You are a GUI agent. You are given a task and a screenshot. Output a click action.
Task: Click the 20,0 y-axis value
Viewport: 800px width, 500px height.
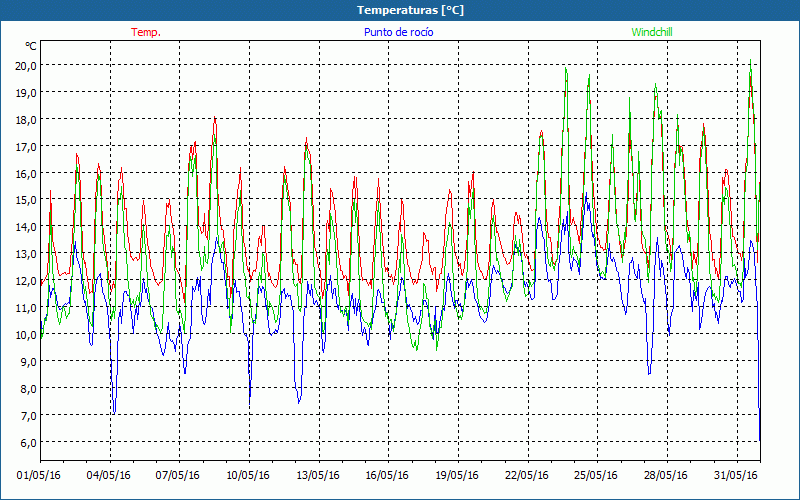pos(26,66)
